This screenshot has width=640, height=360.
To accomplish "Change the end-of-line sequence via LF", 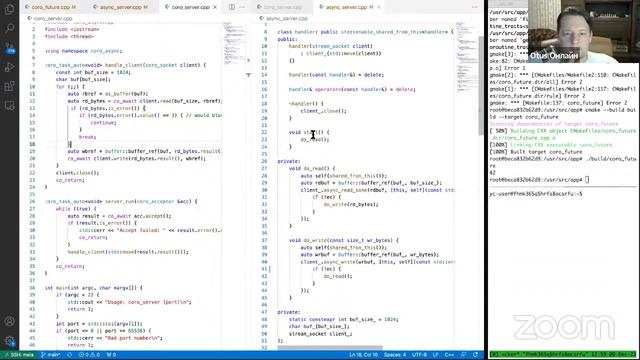I will click(436, 355).
